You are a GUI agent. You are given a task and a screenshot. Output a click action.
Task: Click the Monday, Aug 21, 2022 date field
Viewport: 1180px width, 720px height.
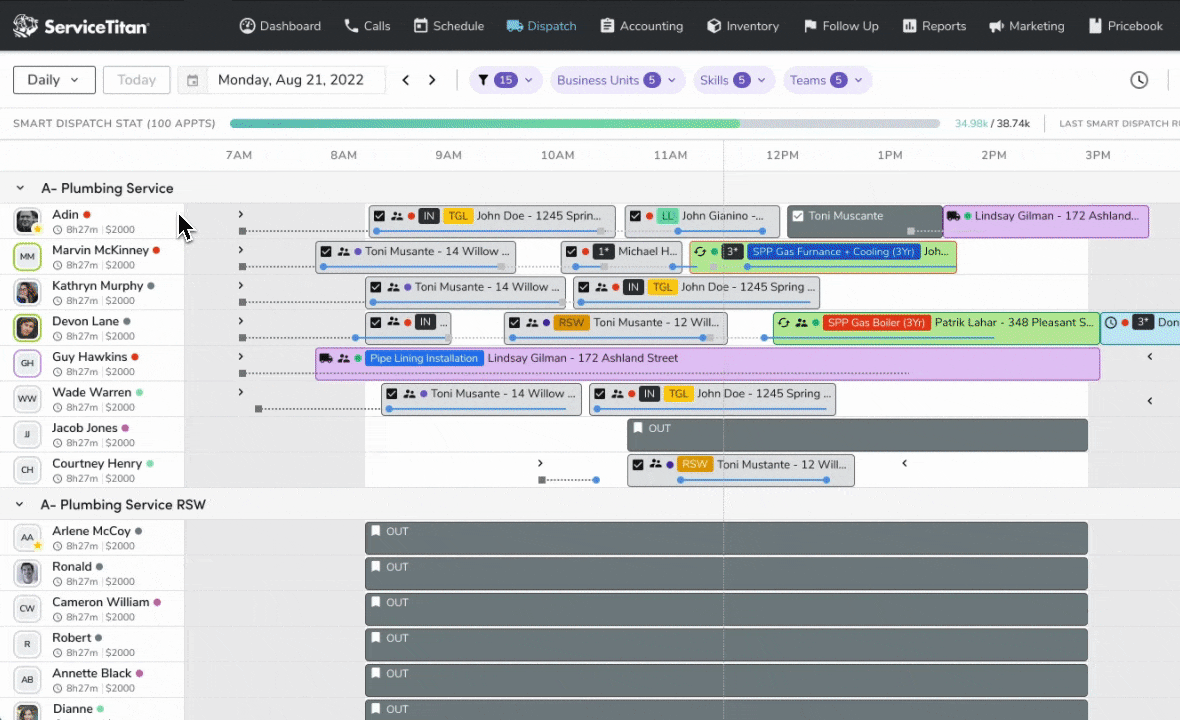click(290, 79)
